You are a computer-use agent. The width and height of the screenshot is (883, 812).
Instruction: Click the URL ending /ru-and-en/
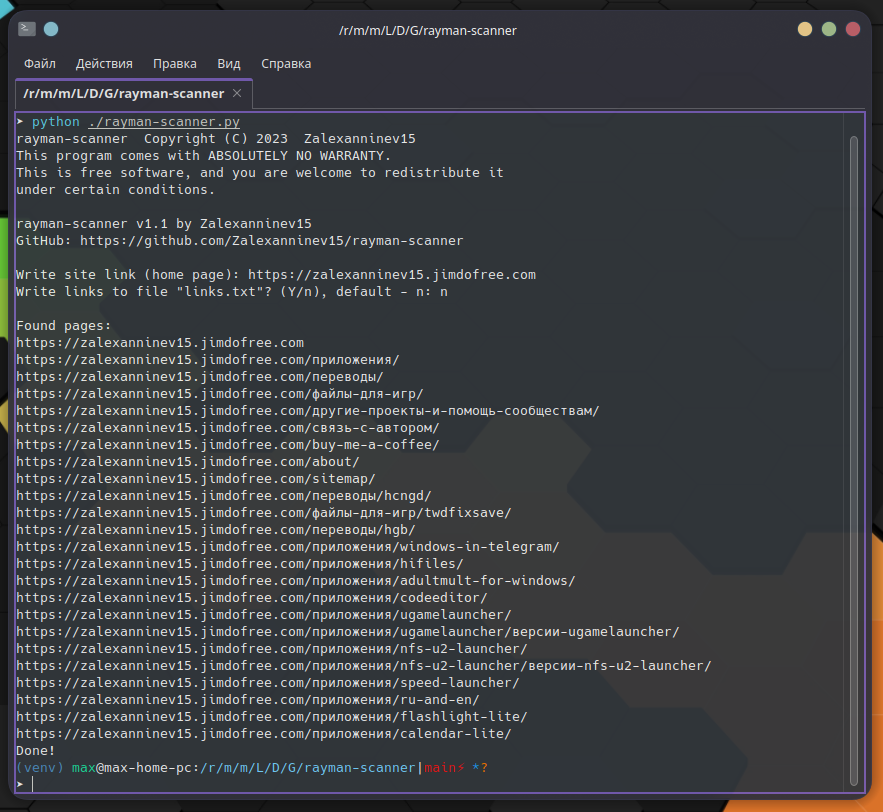pyautogui.click(x=248, y=699)
